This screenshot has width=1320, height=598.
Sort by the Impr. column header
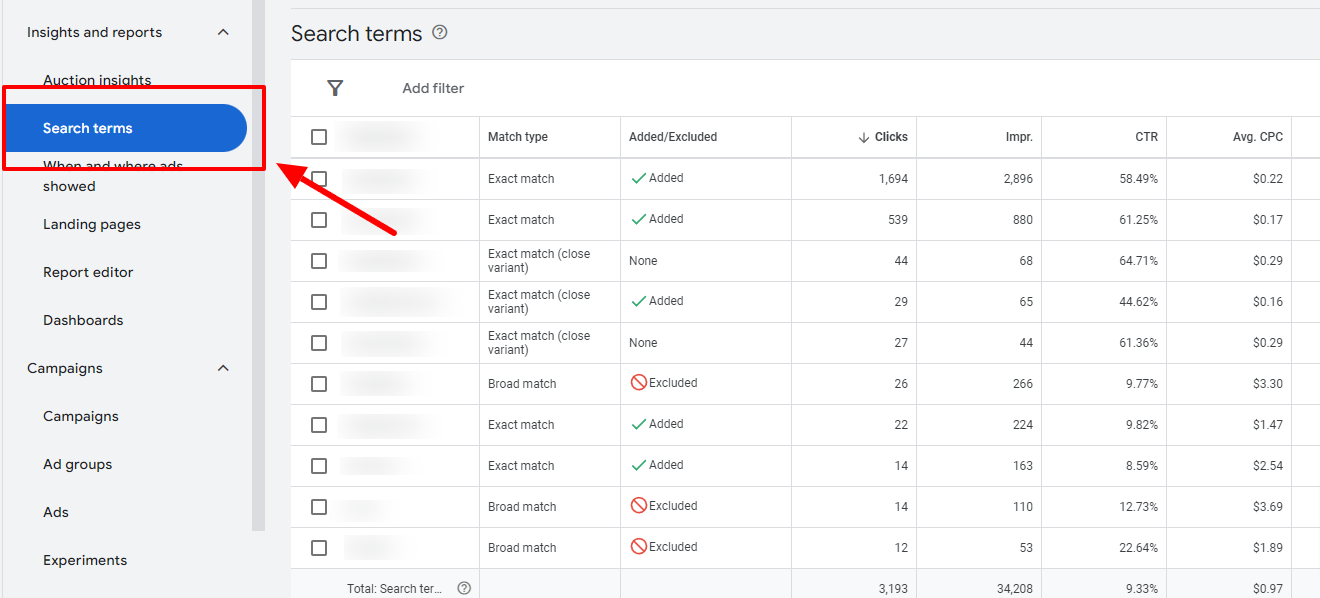tap(1019, 137)
